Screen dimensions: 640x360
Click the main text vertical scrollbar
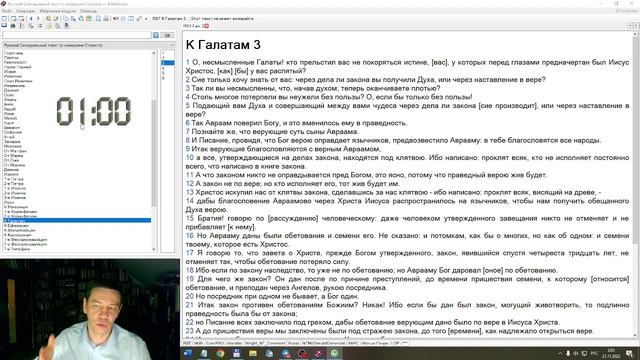click(635, 141)
